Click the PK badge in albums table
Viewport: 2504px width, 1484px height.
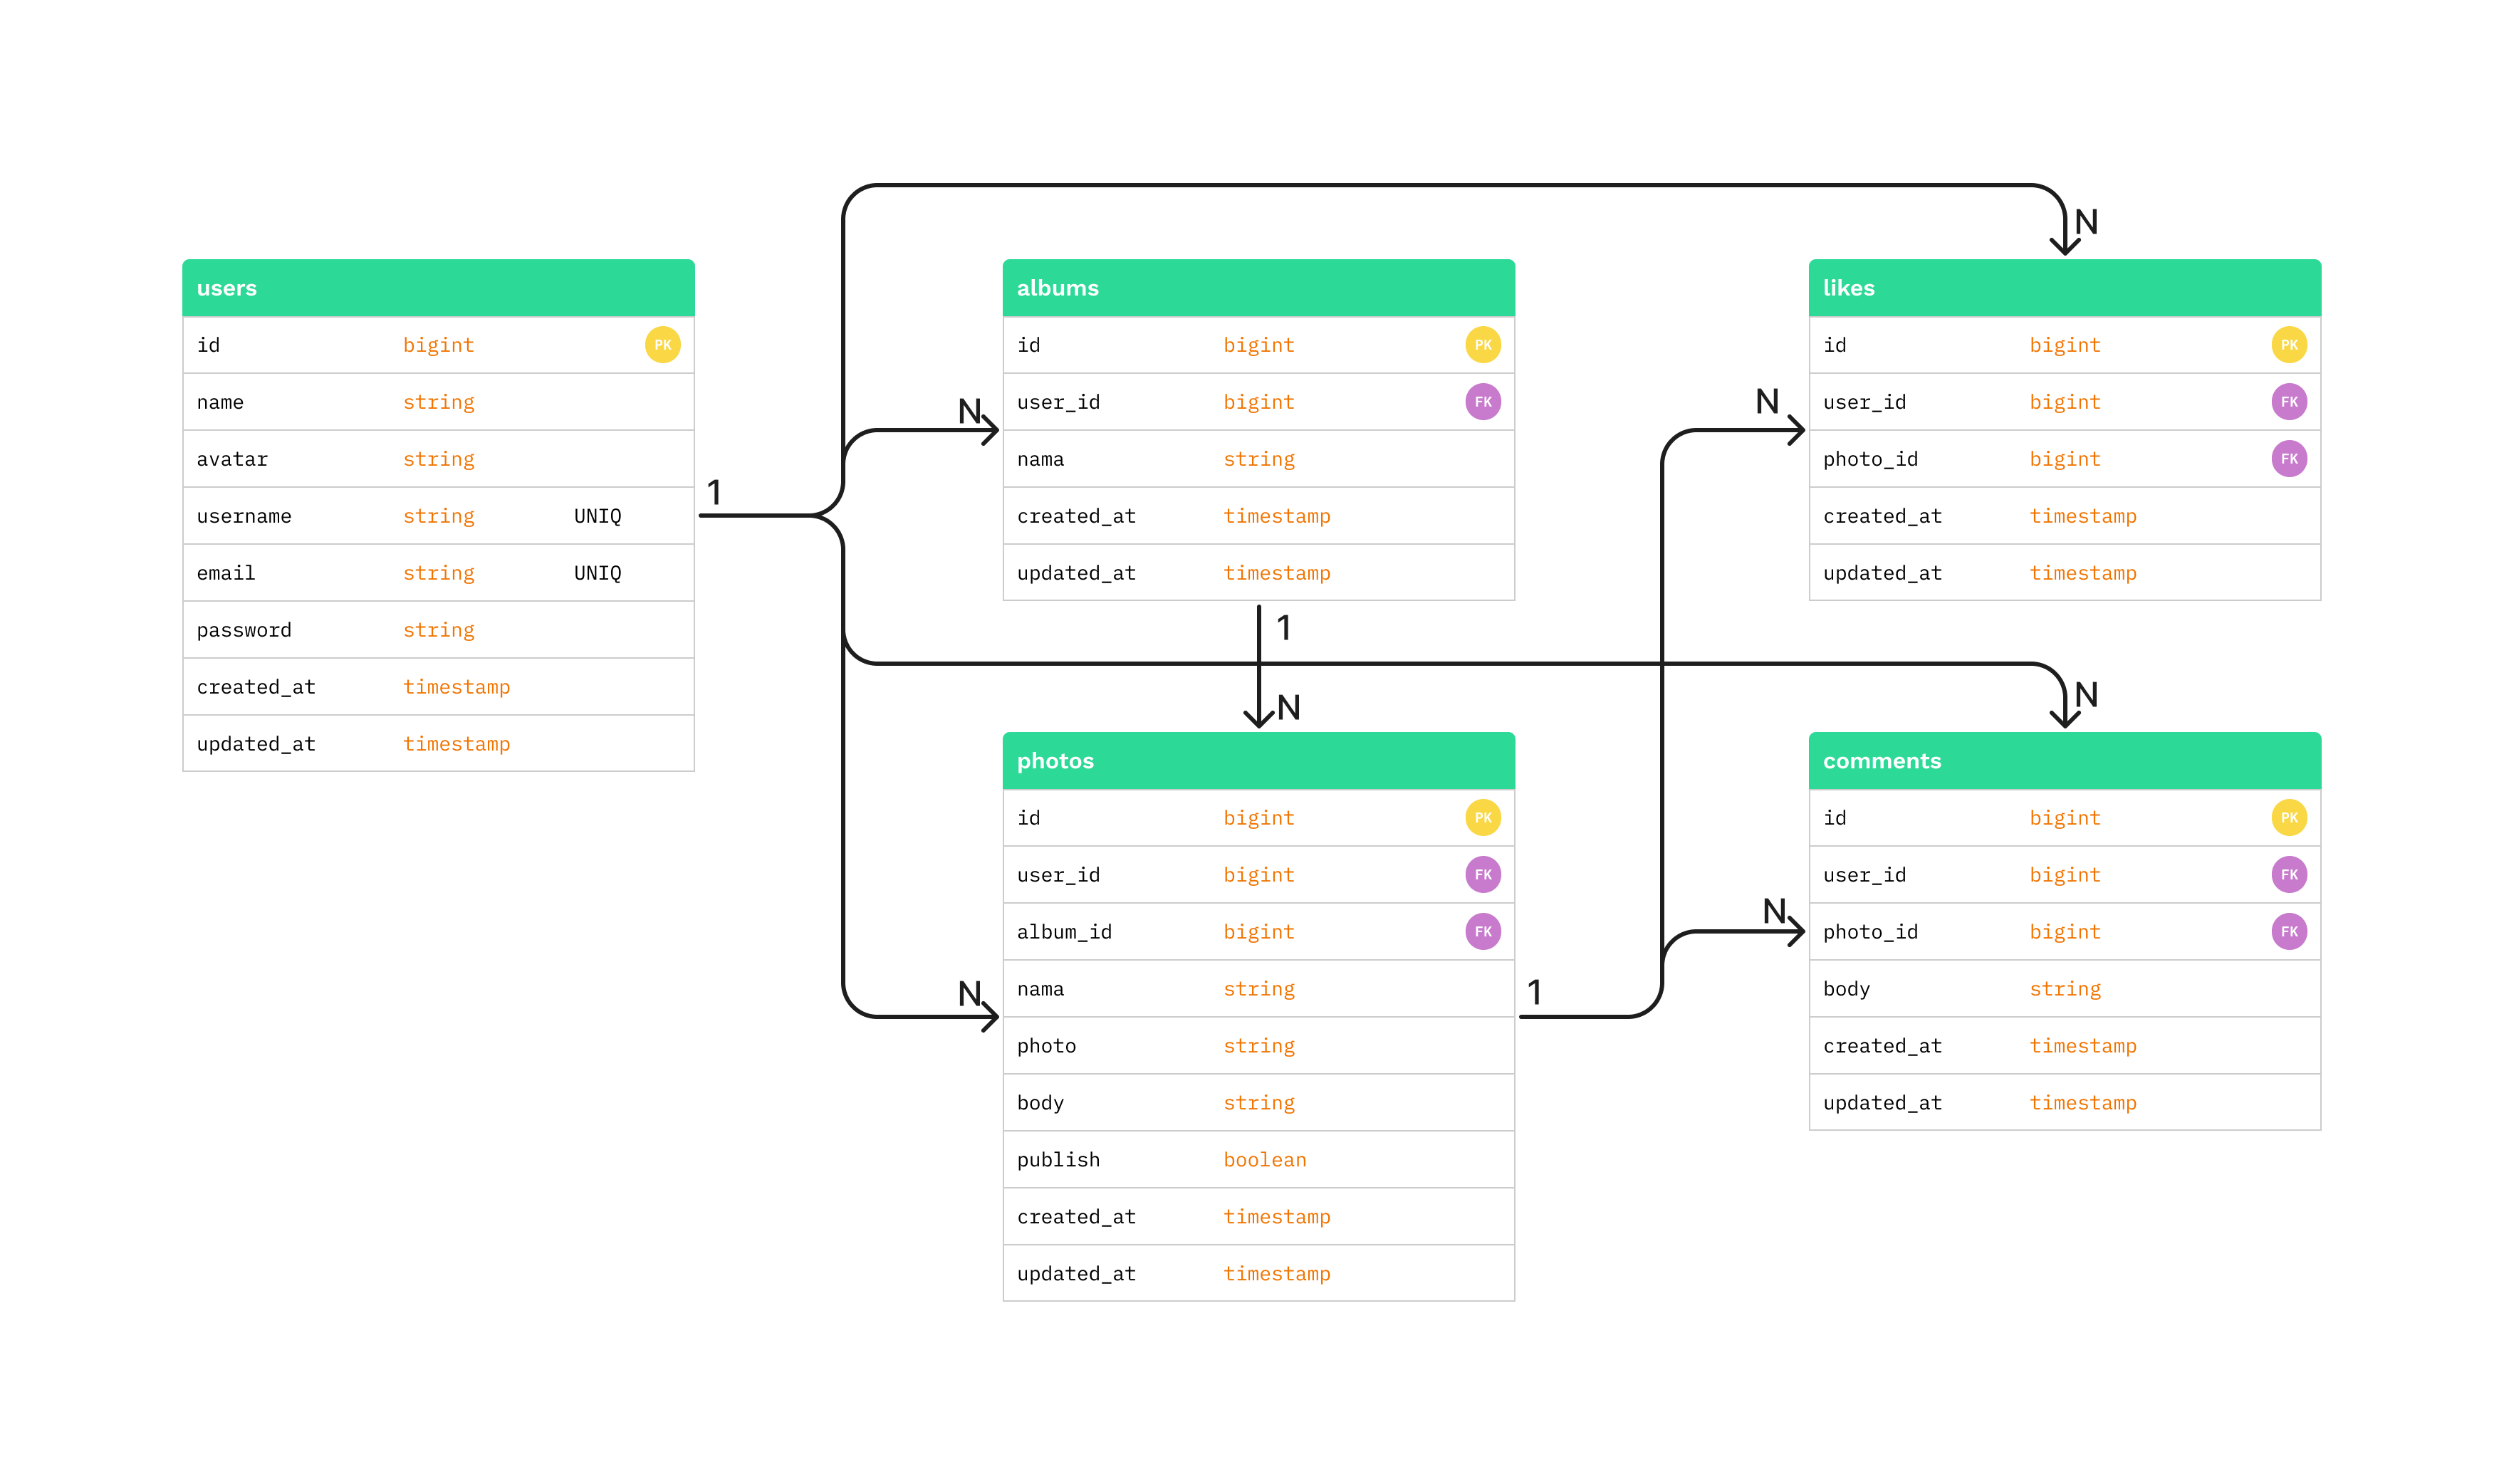coord(1482,345)
